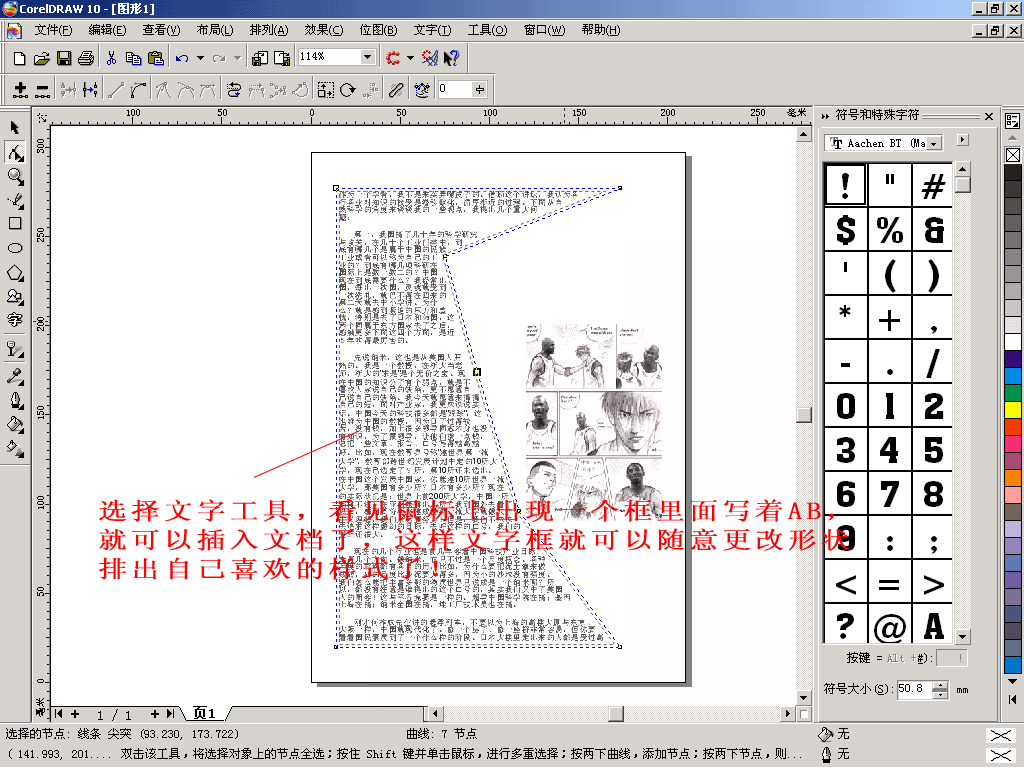Select the Rectangle tool
The image size is (1024, 768).
15,224
